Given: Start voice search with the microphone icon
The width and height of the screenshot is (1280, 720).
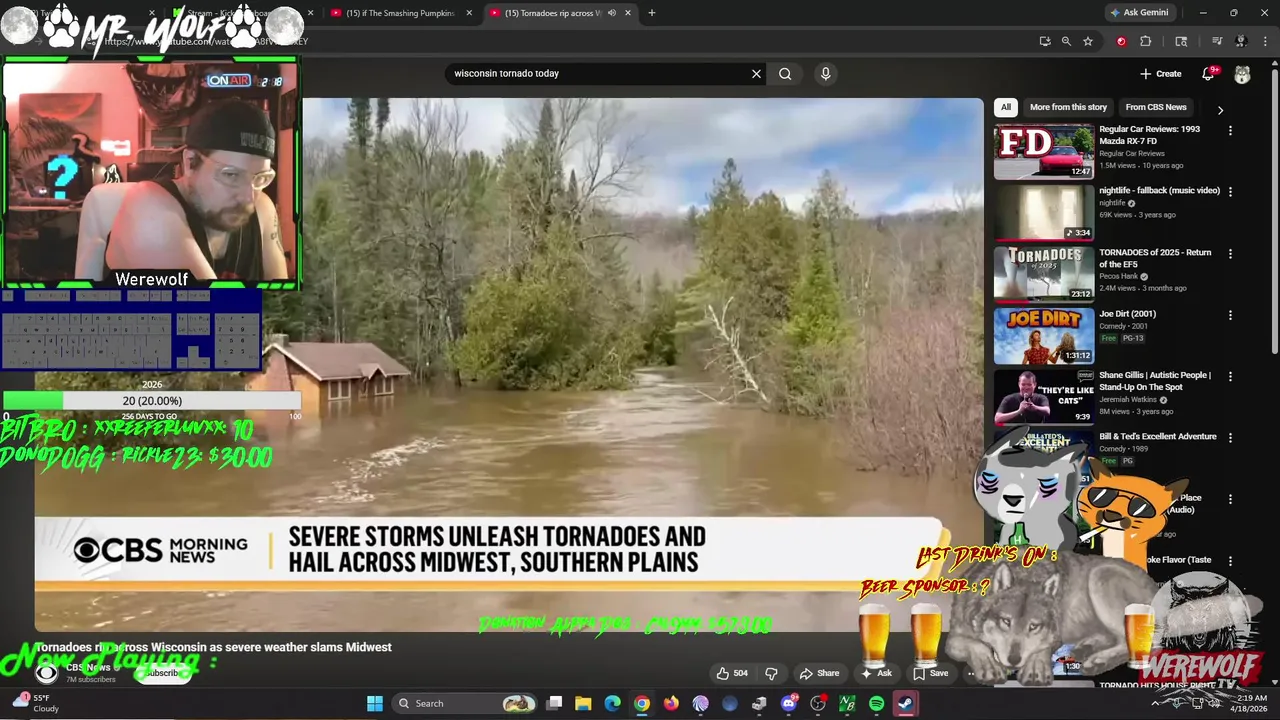Looking at the screenshot, I should click(825, 73).
